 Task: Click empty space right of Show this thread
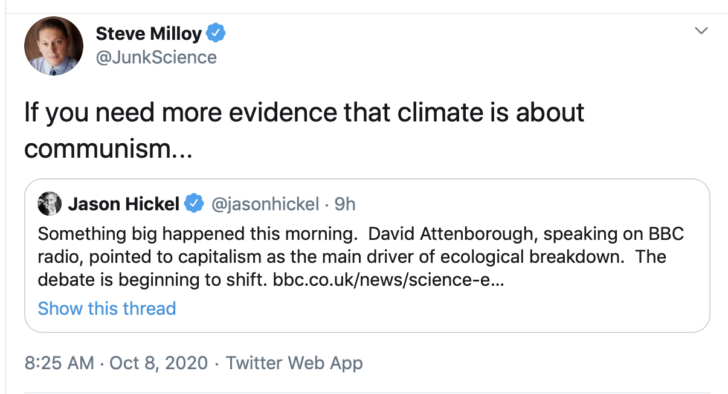(441, 309)
